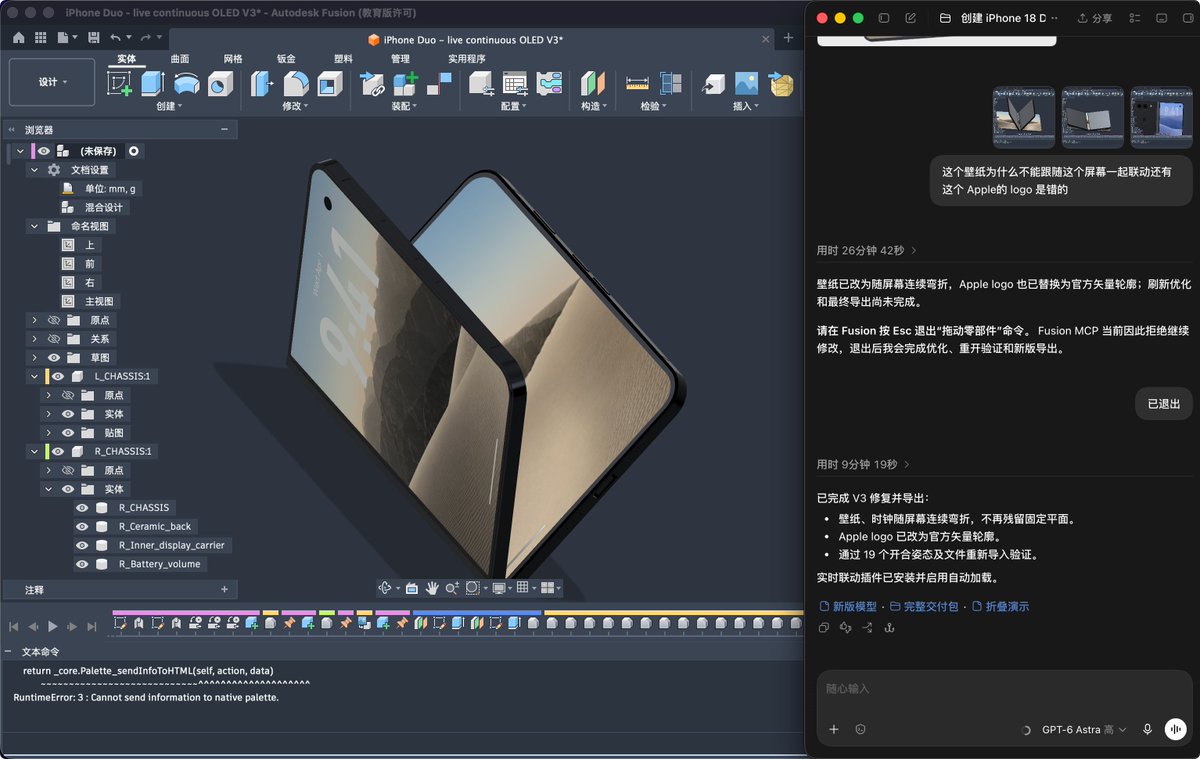Select the Hole tool icon
The width and height of the screenshot is (1200, 759).
pos(220,84)
